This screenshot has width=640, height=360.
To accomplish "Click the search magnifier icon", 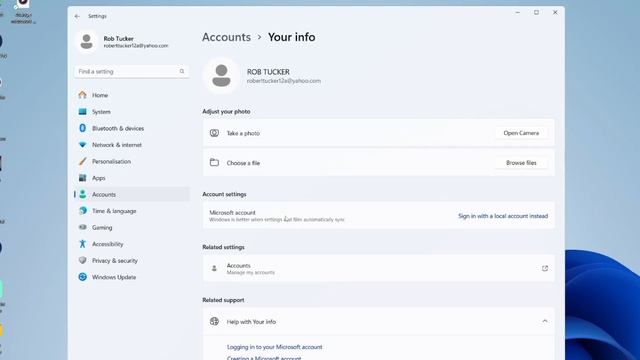I will (182, 71).
